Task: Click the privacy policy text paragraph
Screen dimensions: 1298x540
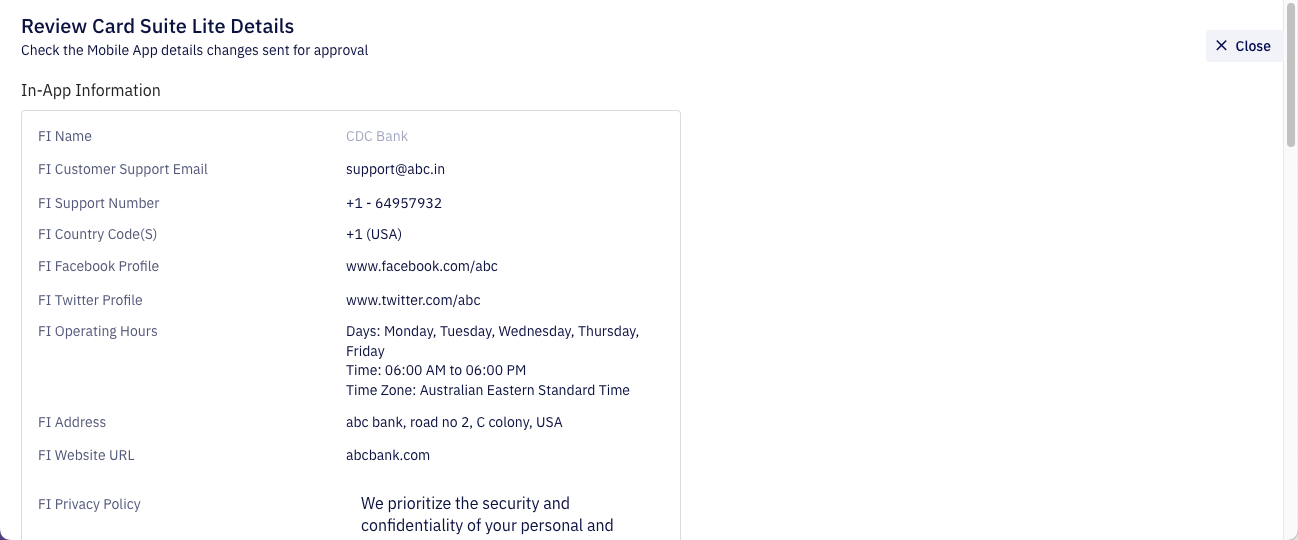Action: (487, 514)
